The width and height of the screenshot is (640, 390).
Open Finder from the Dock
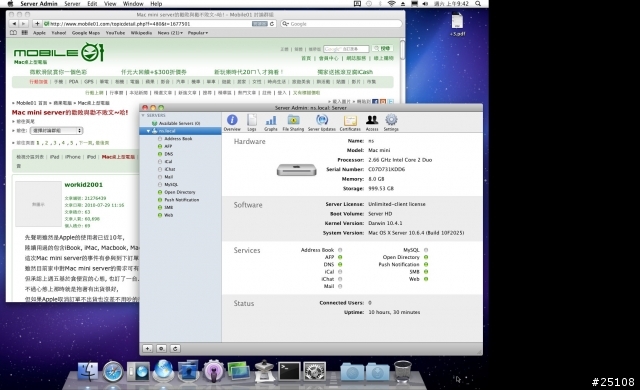pos(88,372)
